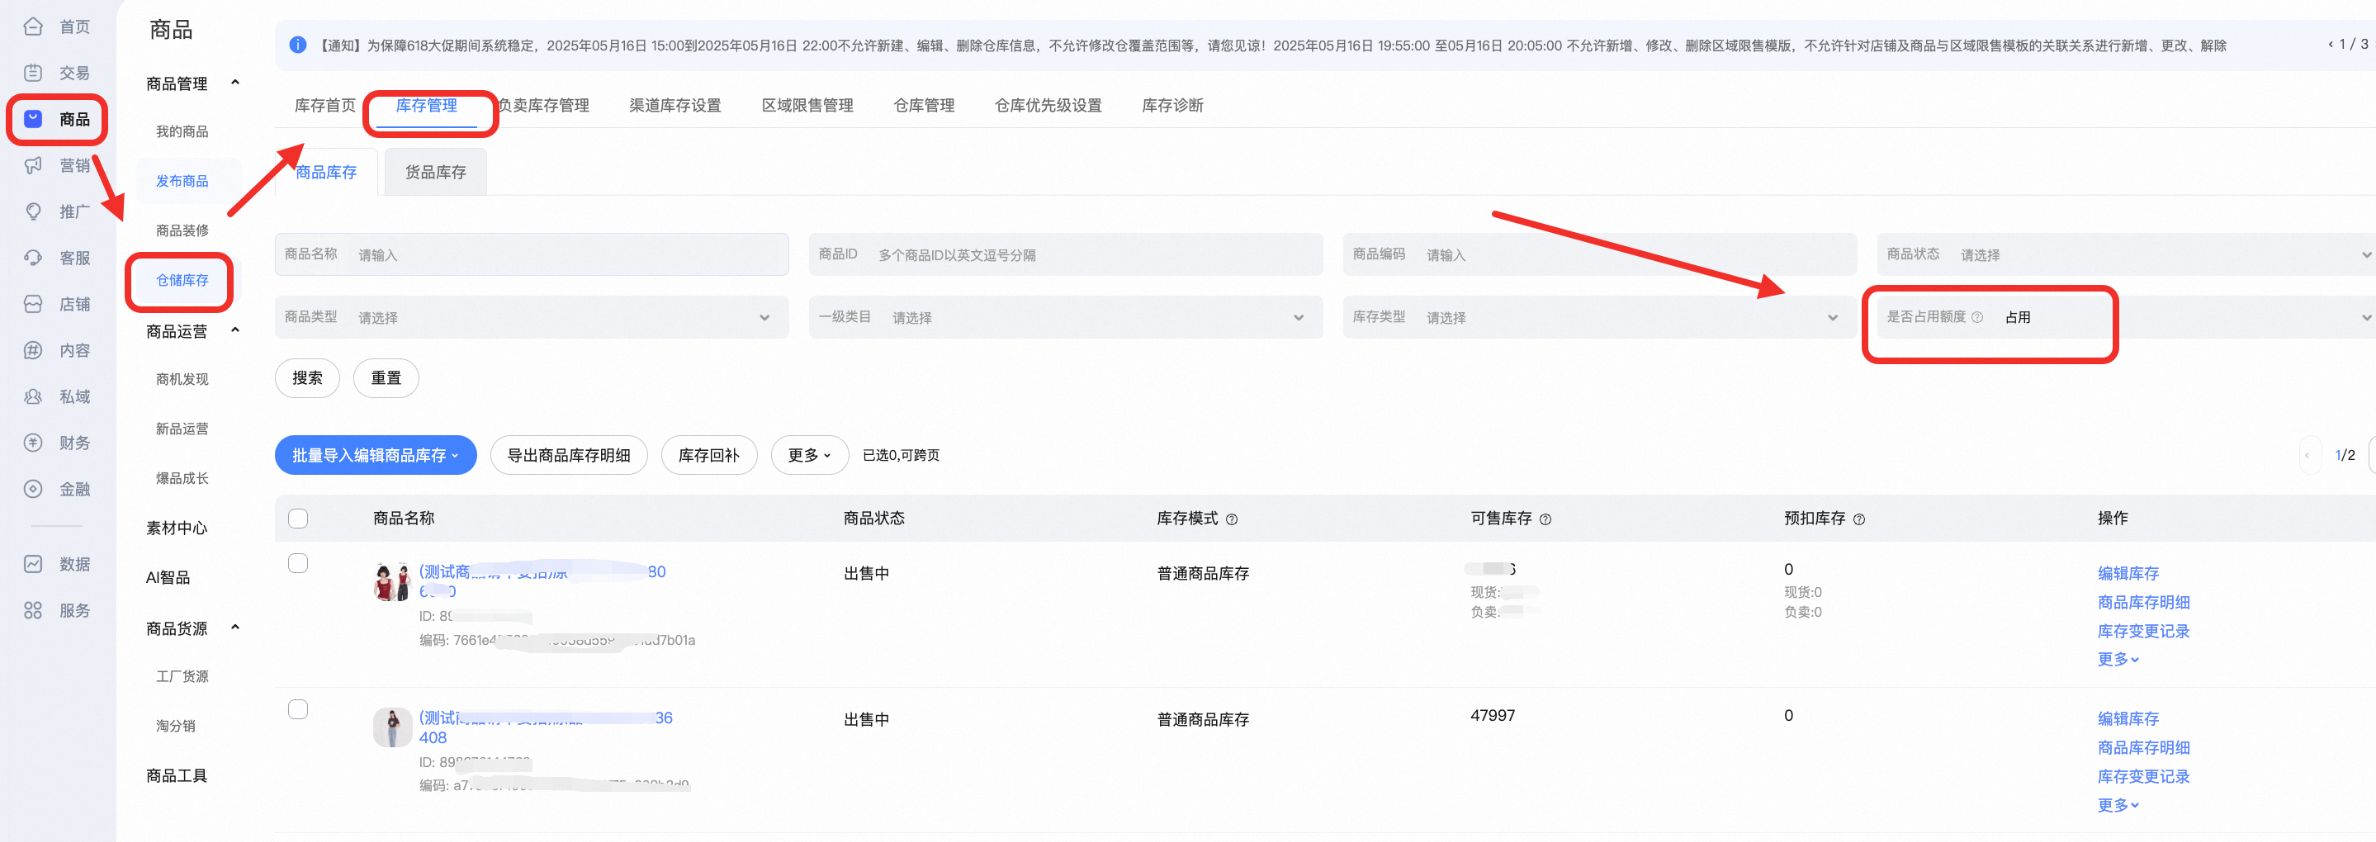The height and width of the screenshot is (842, 2376).
Task: Switch to 货品库存 sub-tab
Action: point(436,172)
